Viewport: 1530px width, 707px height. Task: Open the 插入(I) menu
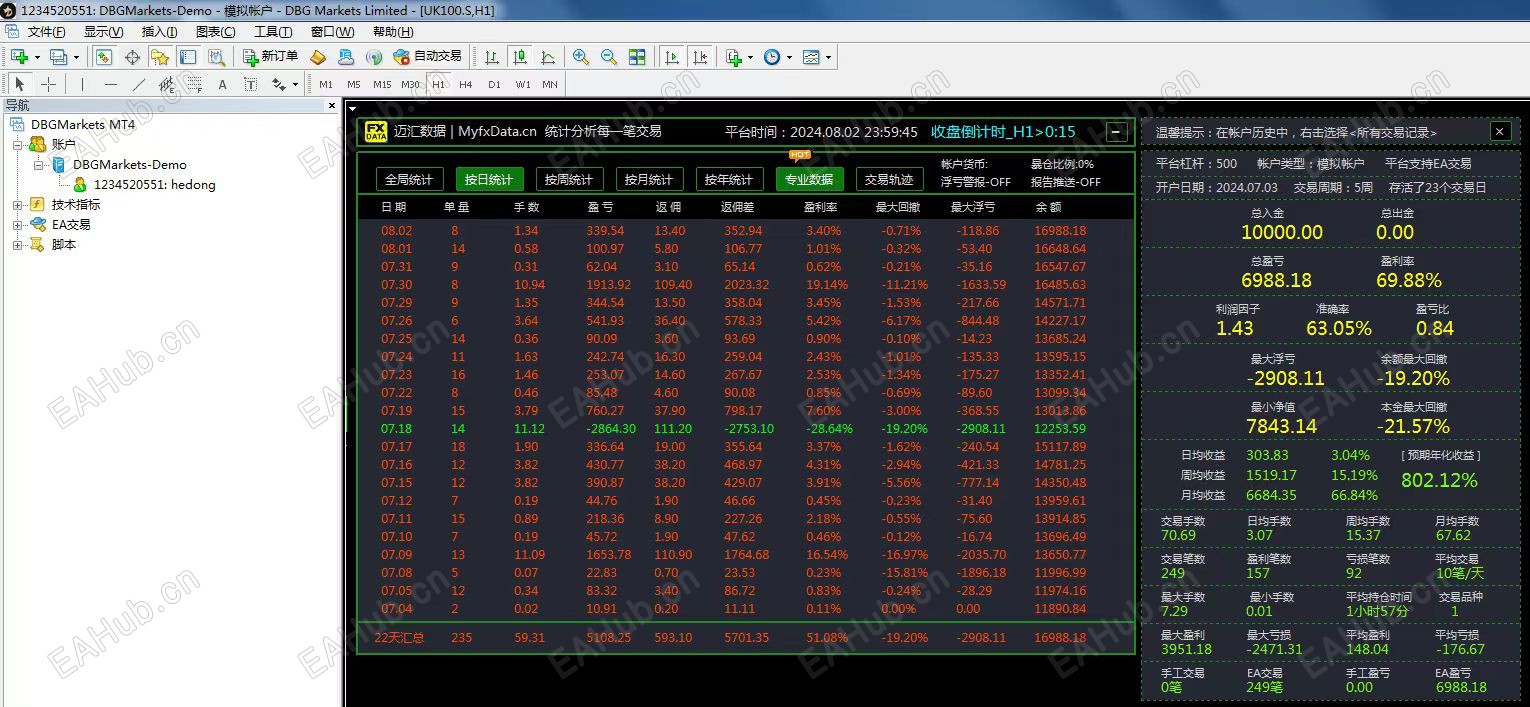(x=160, y=32)
